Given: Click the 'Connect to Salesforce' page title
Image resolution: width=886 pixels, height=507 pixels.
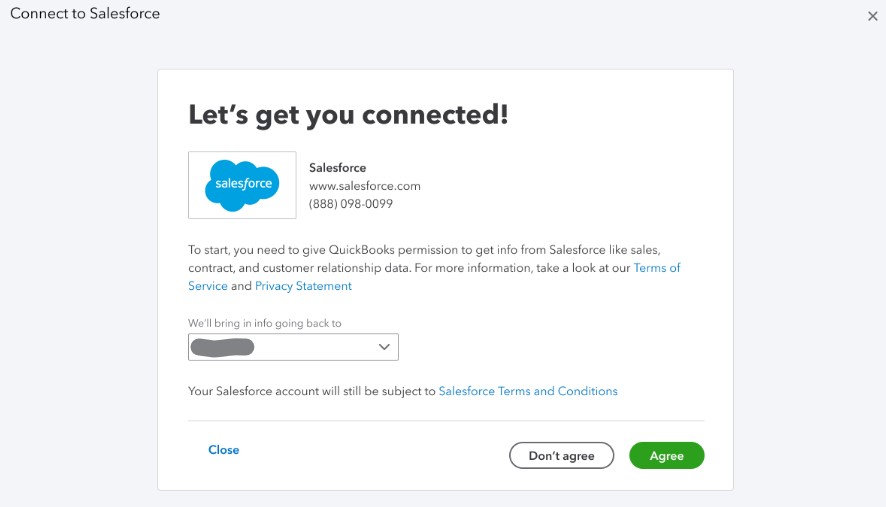Looking at the screenshot, I should pos(85,14).
